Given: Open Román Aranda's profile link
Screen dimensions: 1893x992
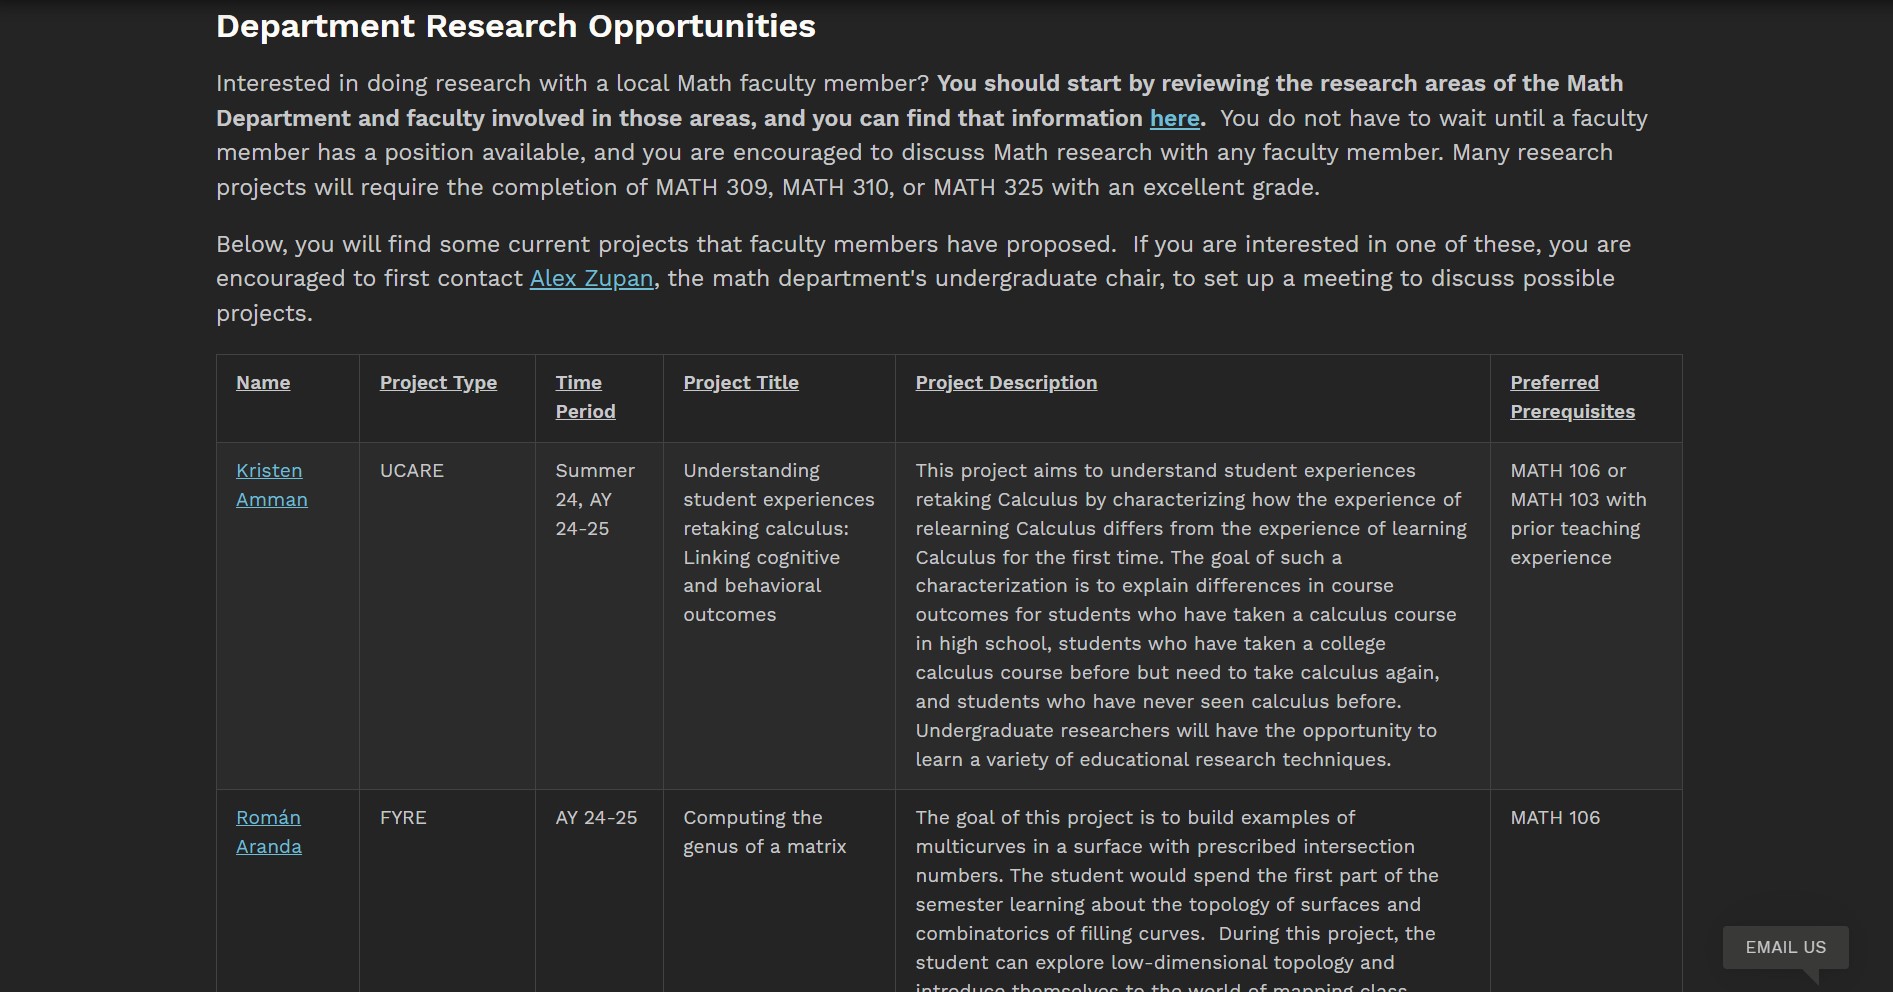Looking at the screenshot, I should point(268,832).
